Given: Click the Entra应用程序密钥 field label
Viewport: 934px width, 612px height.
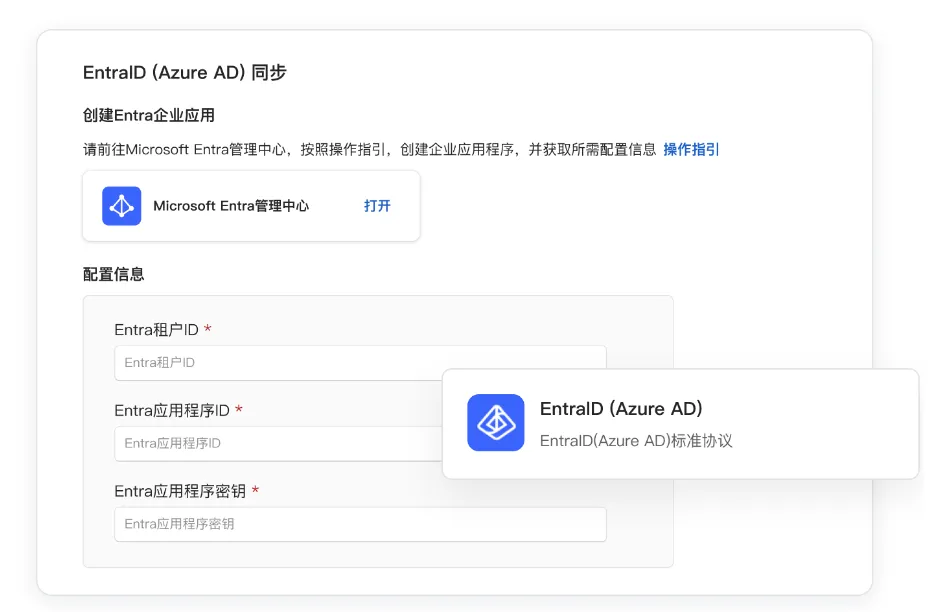Looking at the screenshot, I should (180, 491).
